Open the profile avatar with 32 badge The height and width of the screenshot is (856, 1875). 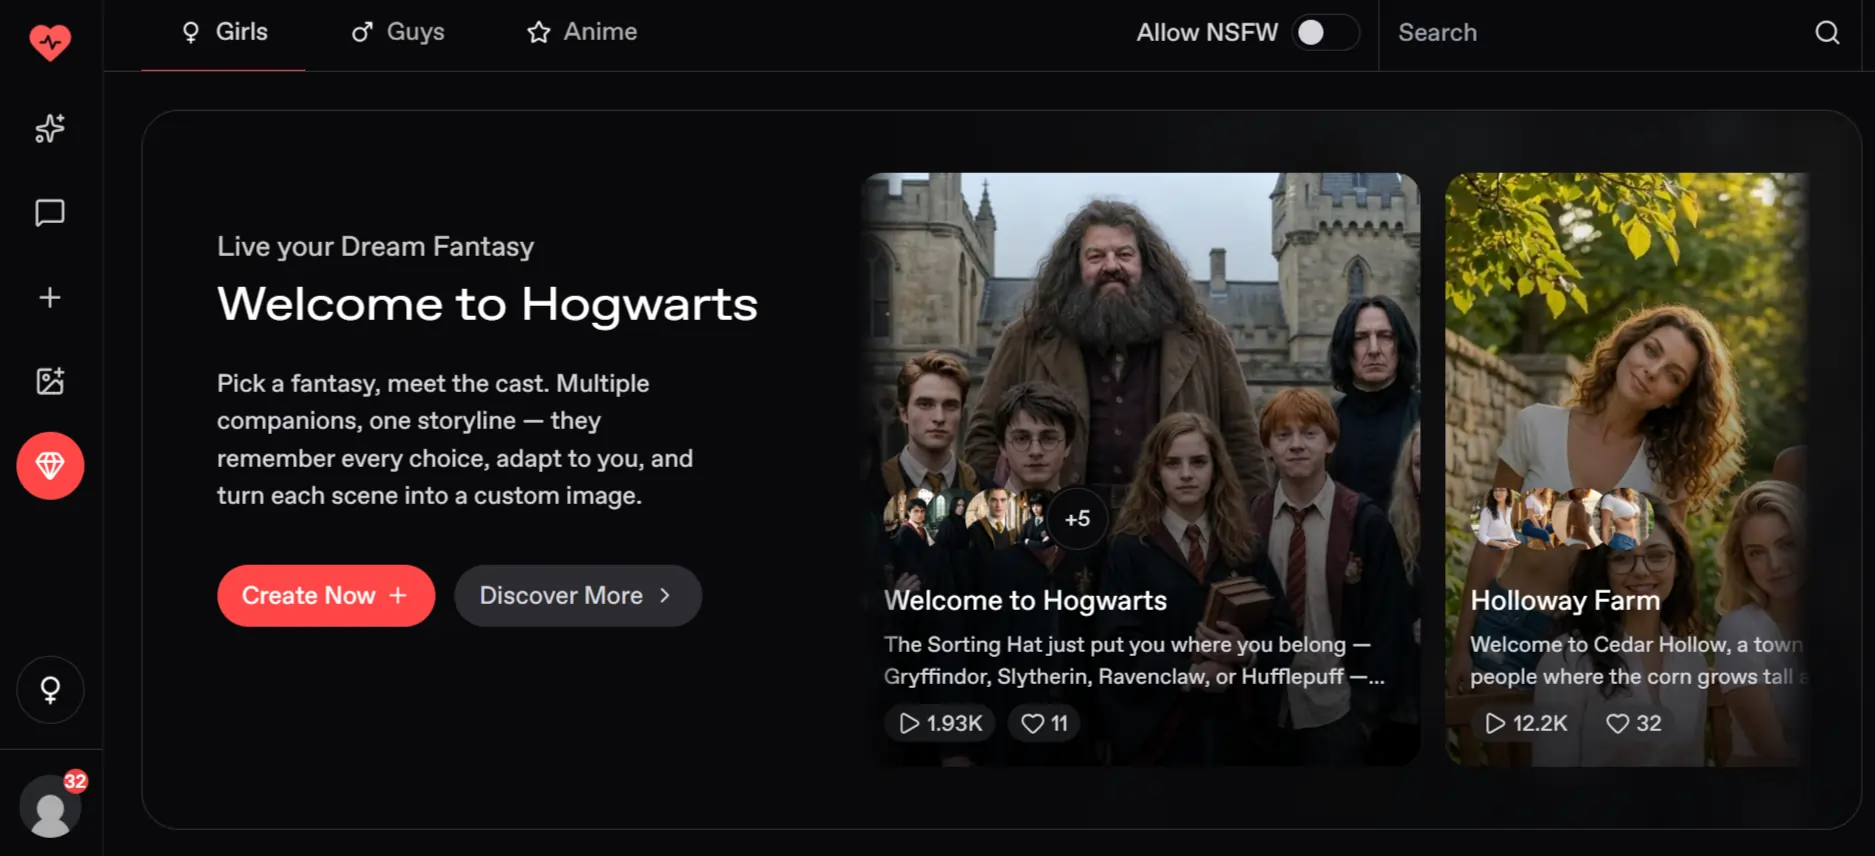click(50, 806)
